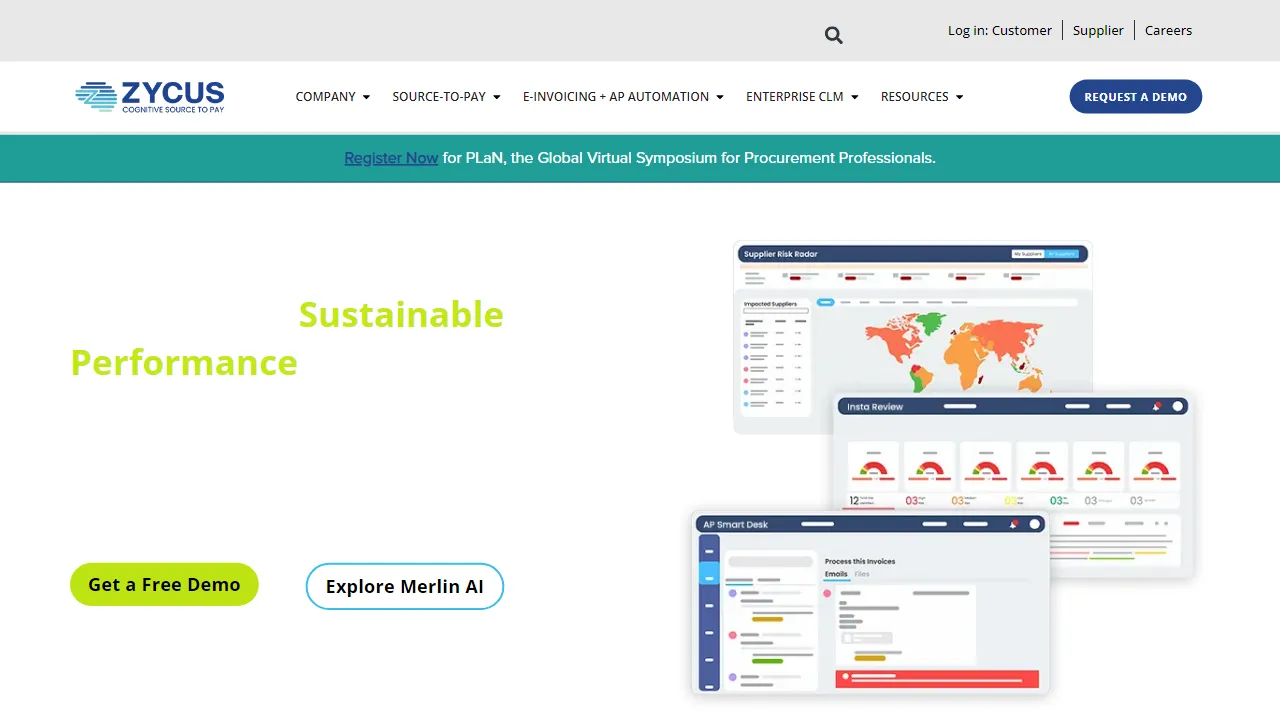Open the search magnifier icon
Screen dimensions: 1280x720
834,35
